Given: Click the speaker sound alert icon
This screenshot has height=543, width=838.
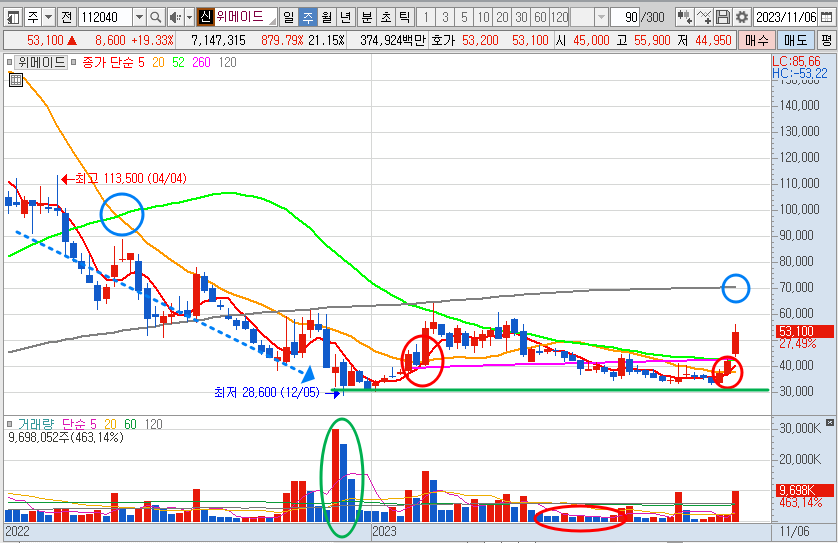Looking at the screenshot, I should (175, 18).
